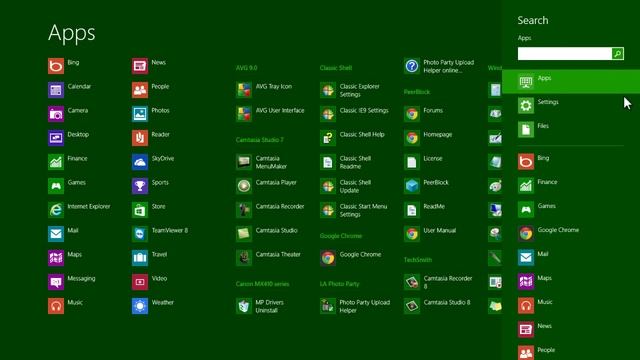This screenshot has height=360, width=640.
Task: Click the "Classic Shell Readme" entry
Action: point(346,162)
